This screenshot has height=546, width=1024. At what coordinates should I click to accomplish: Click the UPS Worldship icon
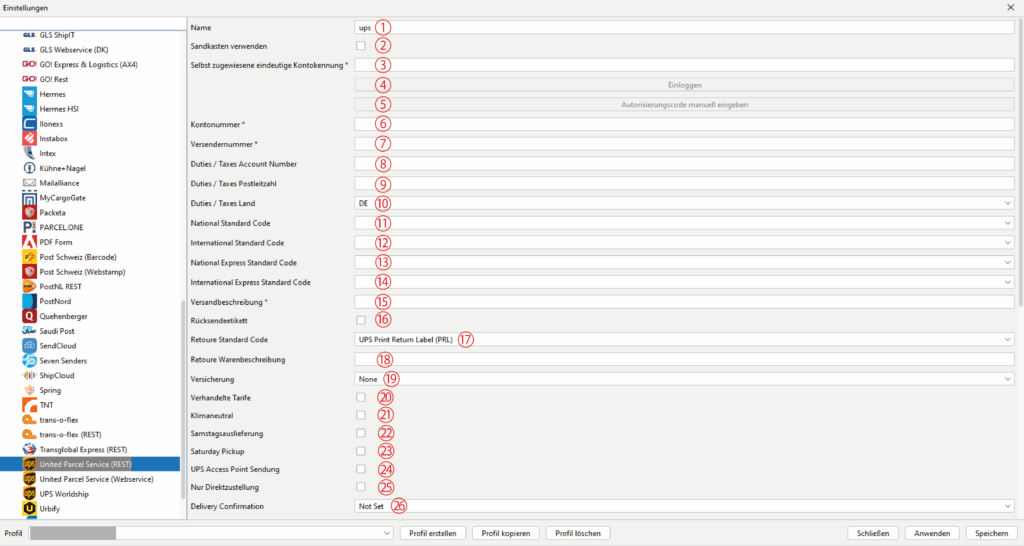pos(29,494)
